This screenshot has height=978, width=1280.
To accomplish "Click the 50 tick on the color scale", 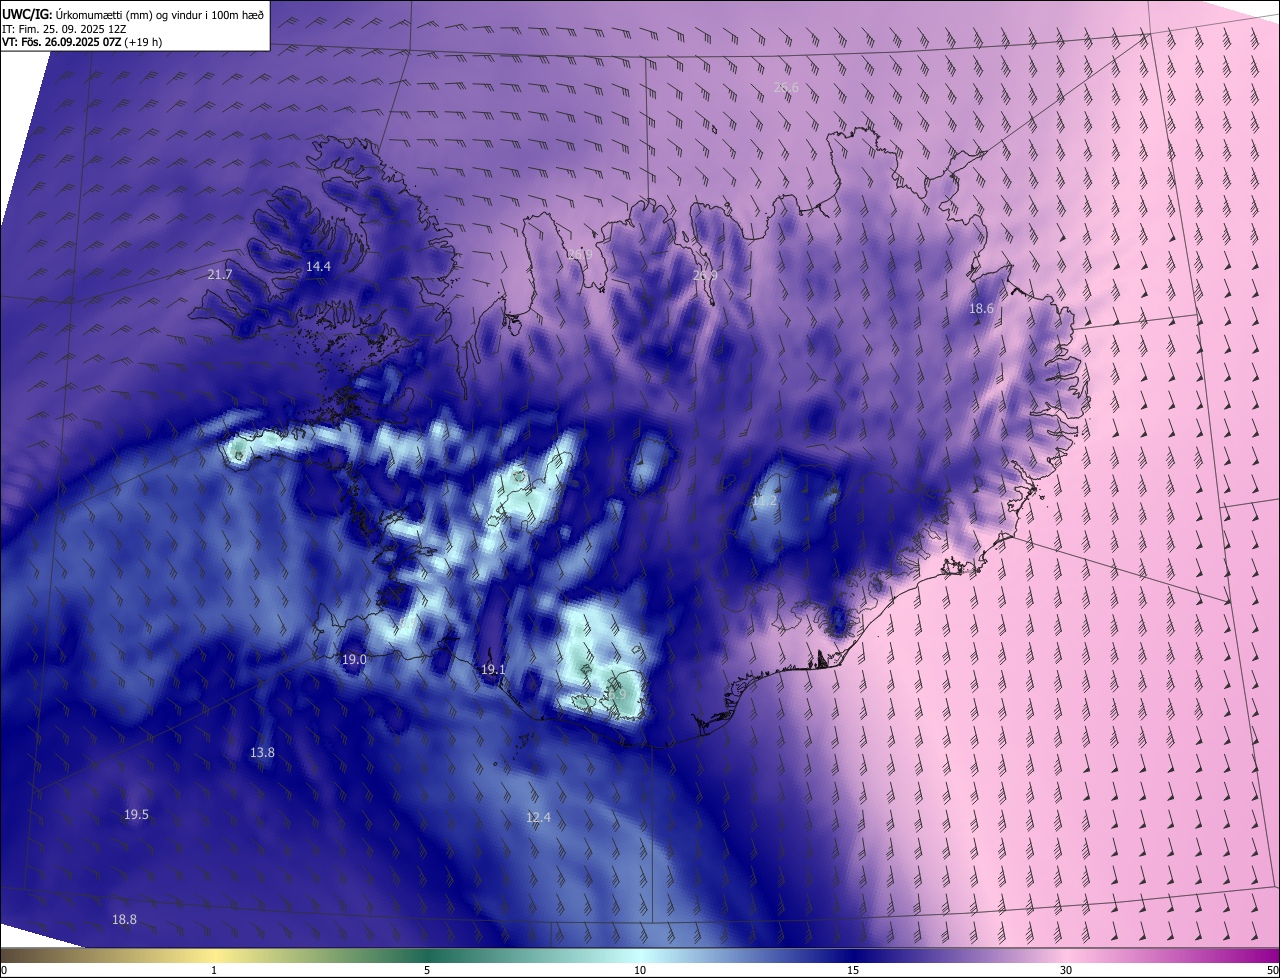I will (x=1272, y=970).
